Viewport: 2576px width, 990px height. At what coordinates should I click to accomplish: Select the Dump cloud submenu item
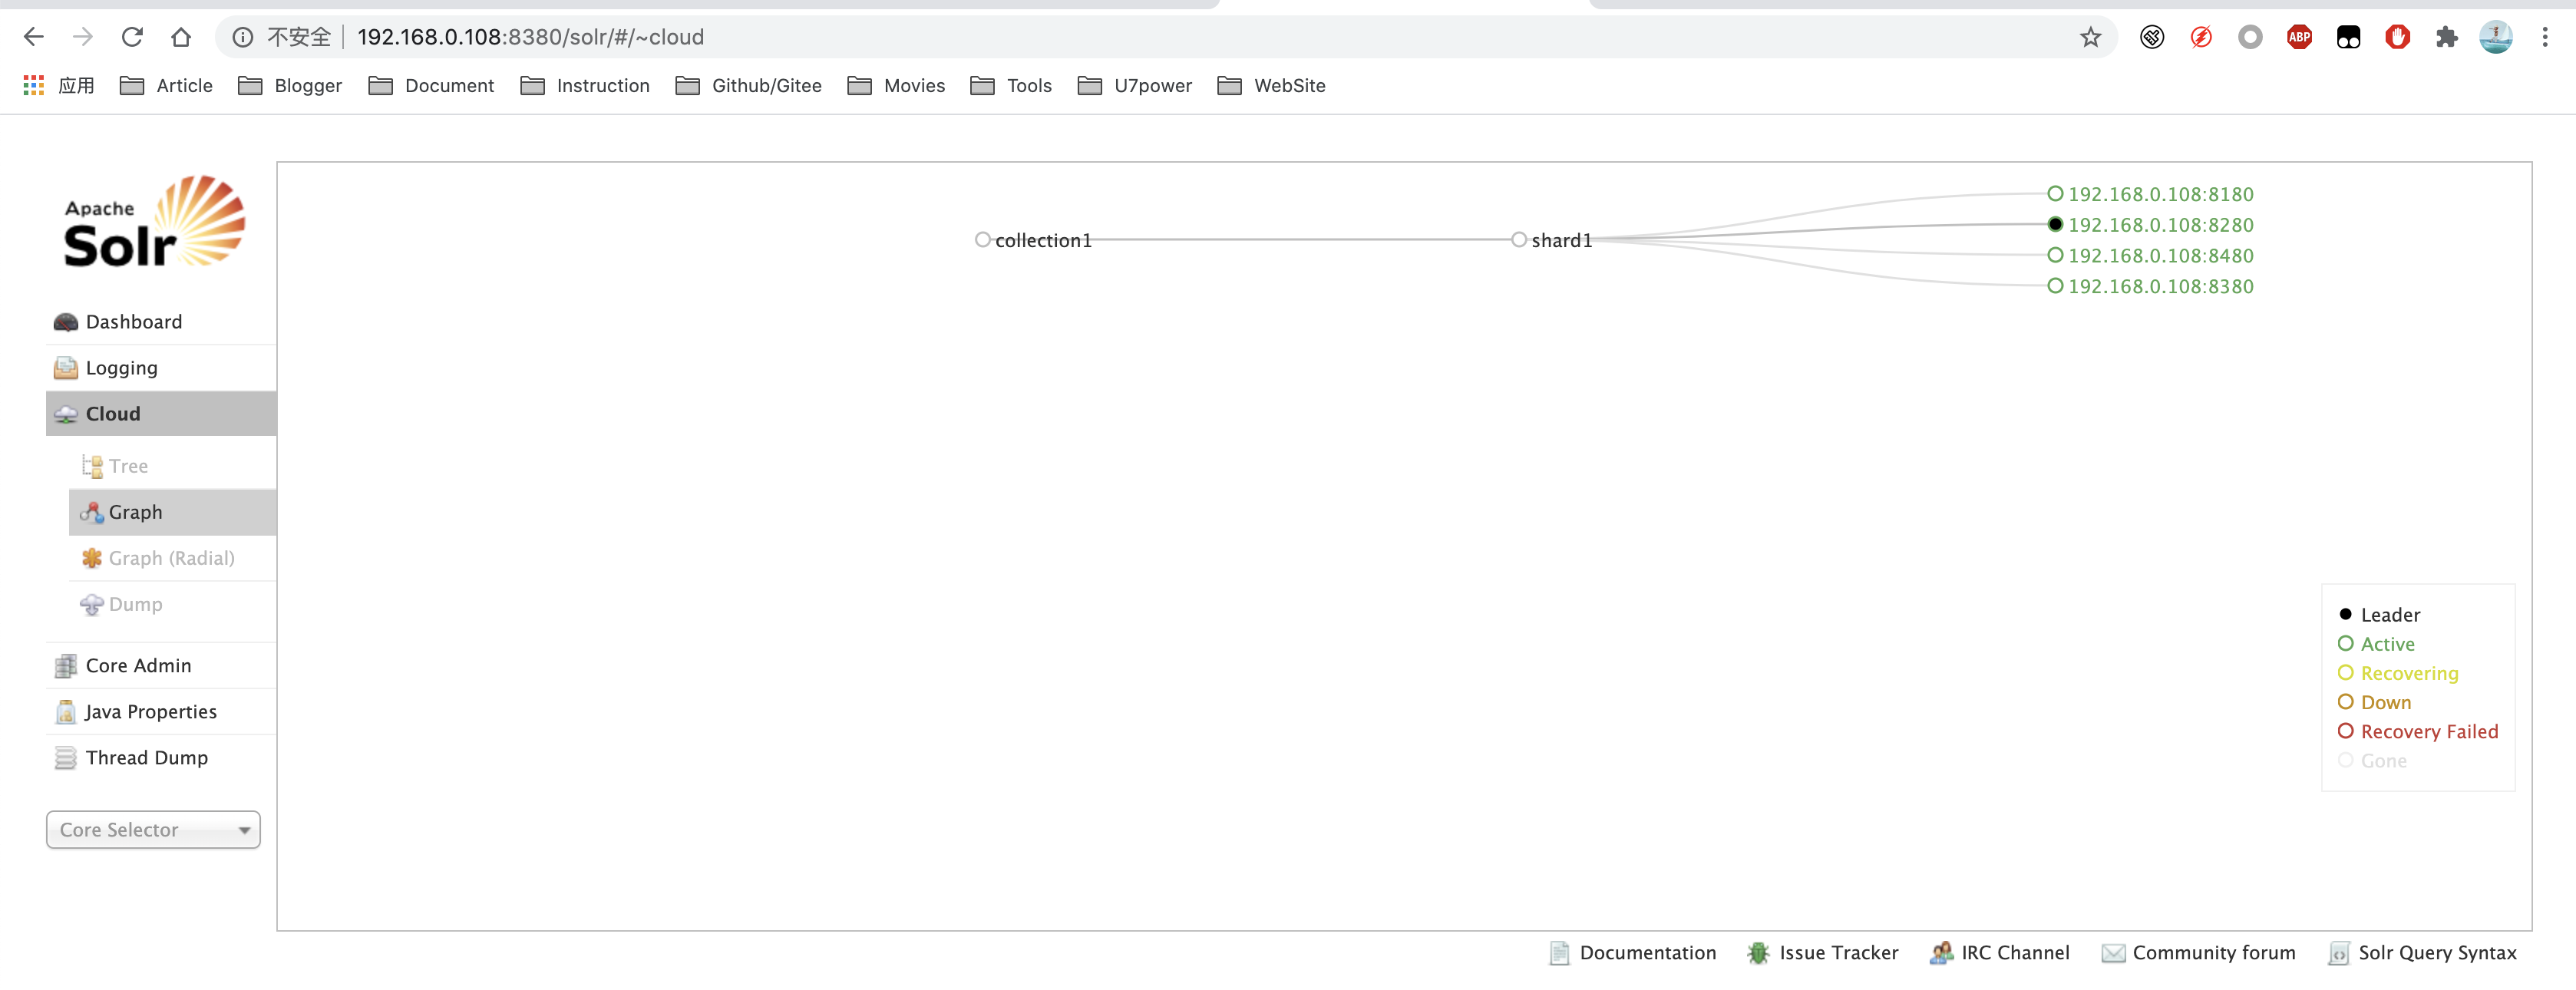point(135,604)
